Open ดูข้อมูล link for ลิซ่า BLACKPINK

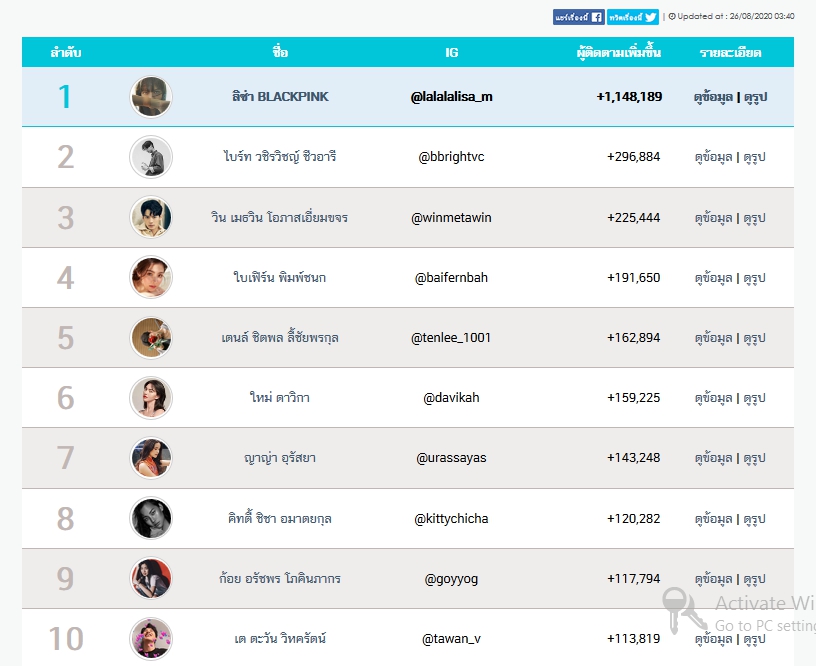(x=713, y=97)
